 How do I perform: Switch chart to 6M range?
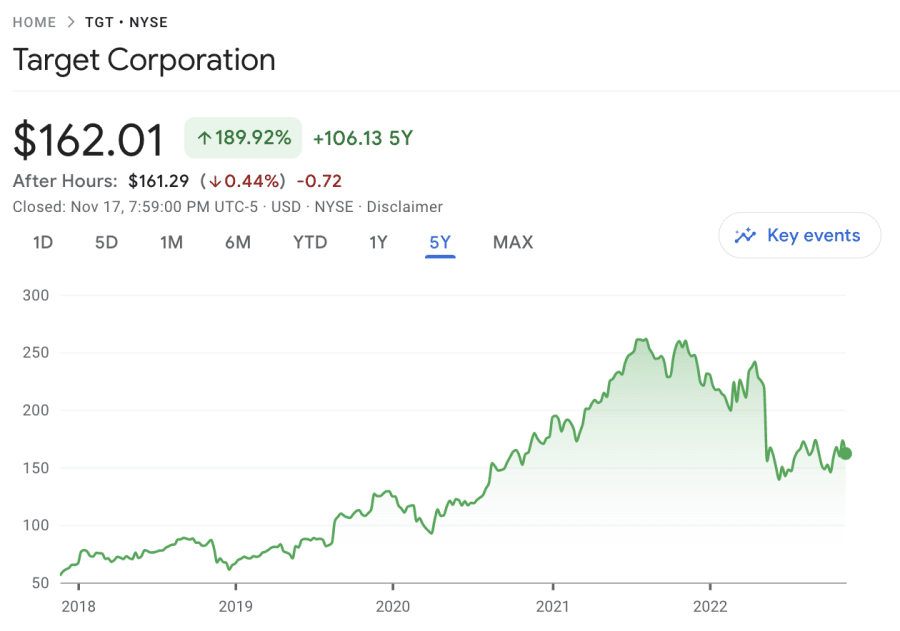point(237,242)
